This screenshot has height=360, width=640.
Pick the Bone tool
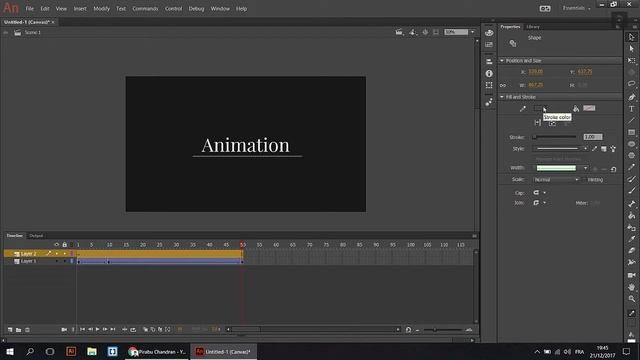631,204
